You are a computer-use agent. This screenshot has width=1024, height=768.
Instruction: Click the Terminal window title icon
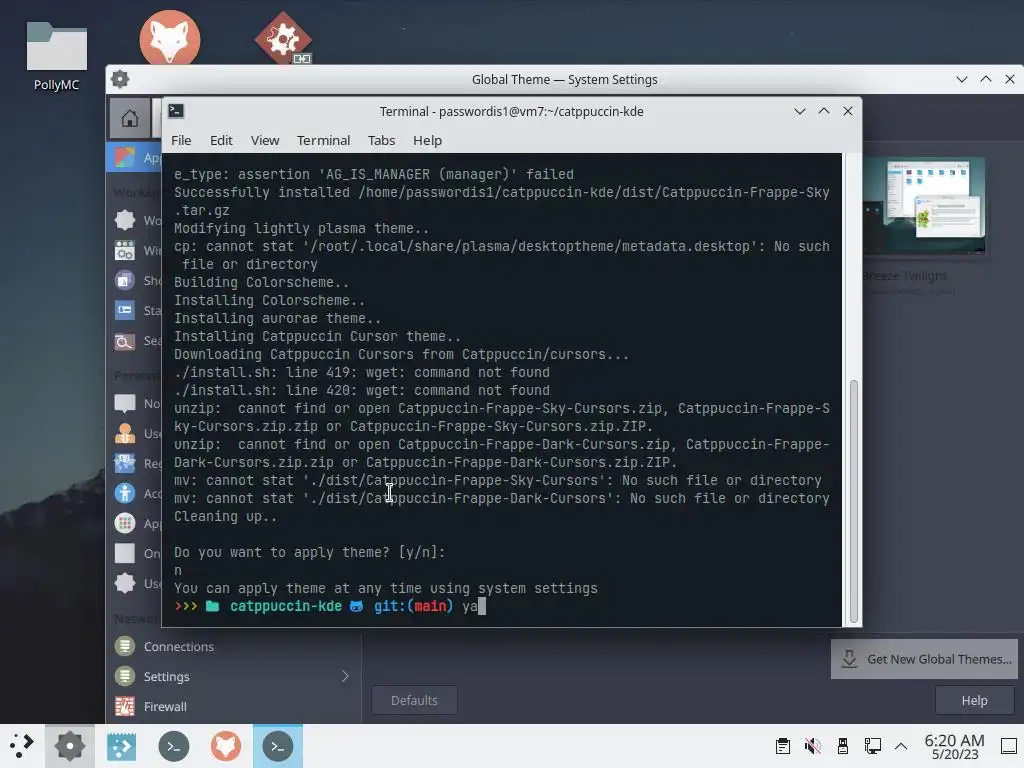[176, 111]
